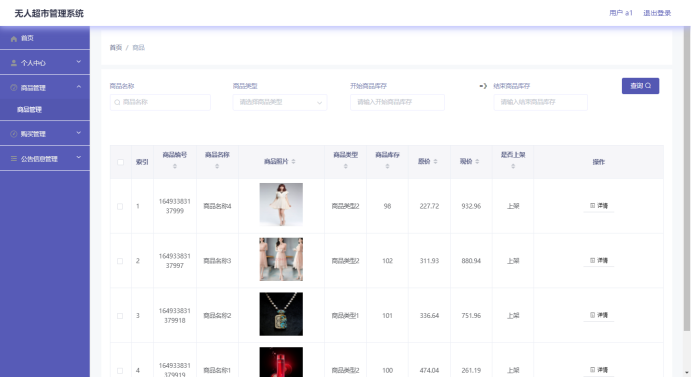
Task: Click the sort arrows in 商品编号 column header
Action: pos(175,166)
